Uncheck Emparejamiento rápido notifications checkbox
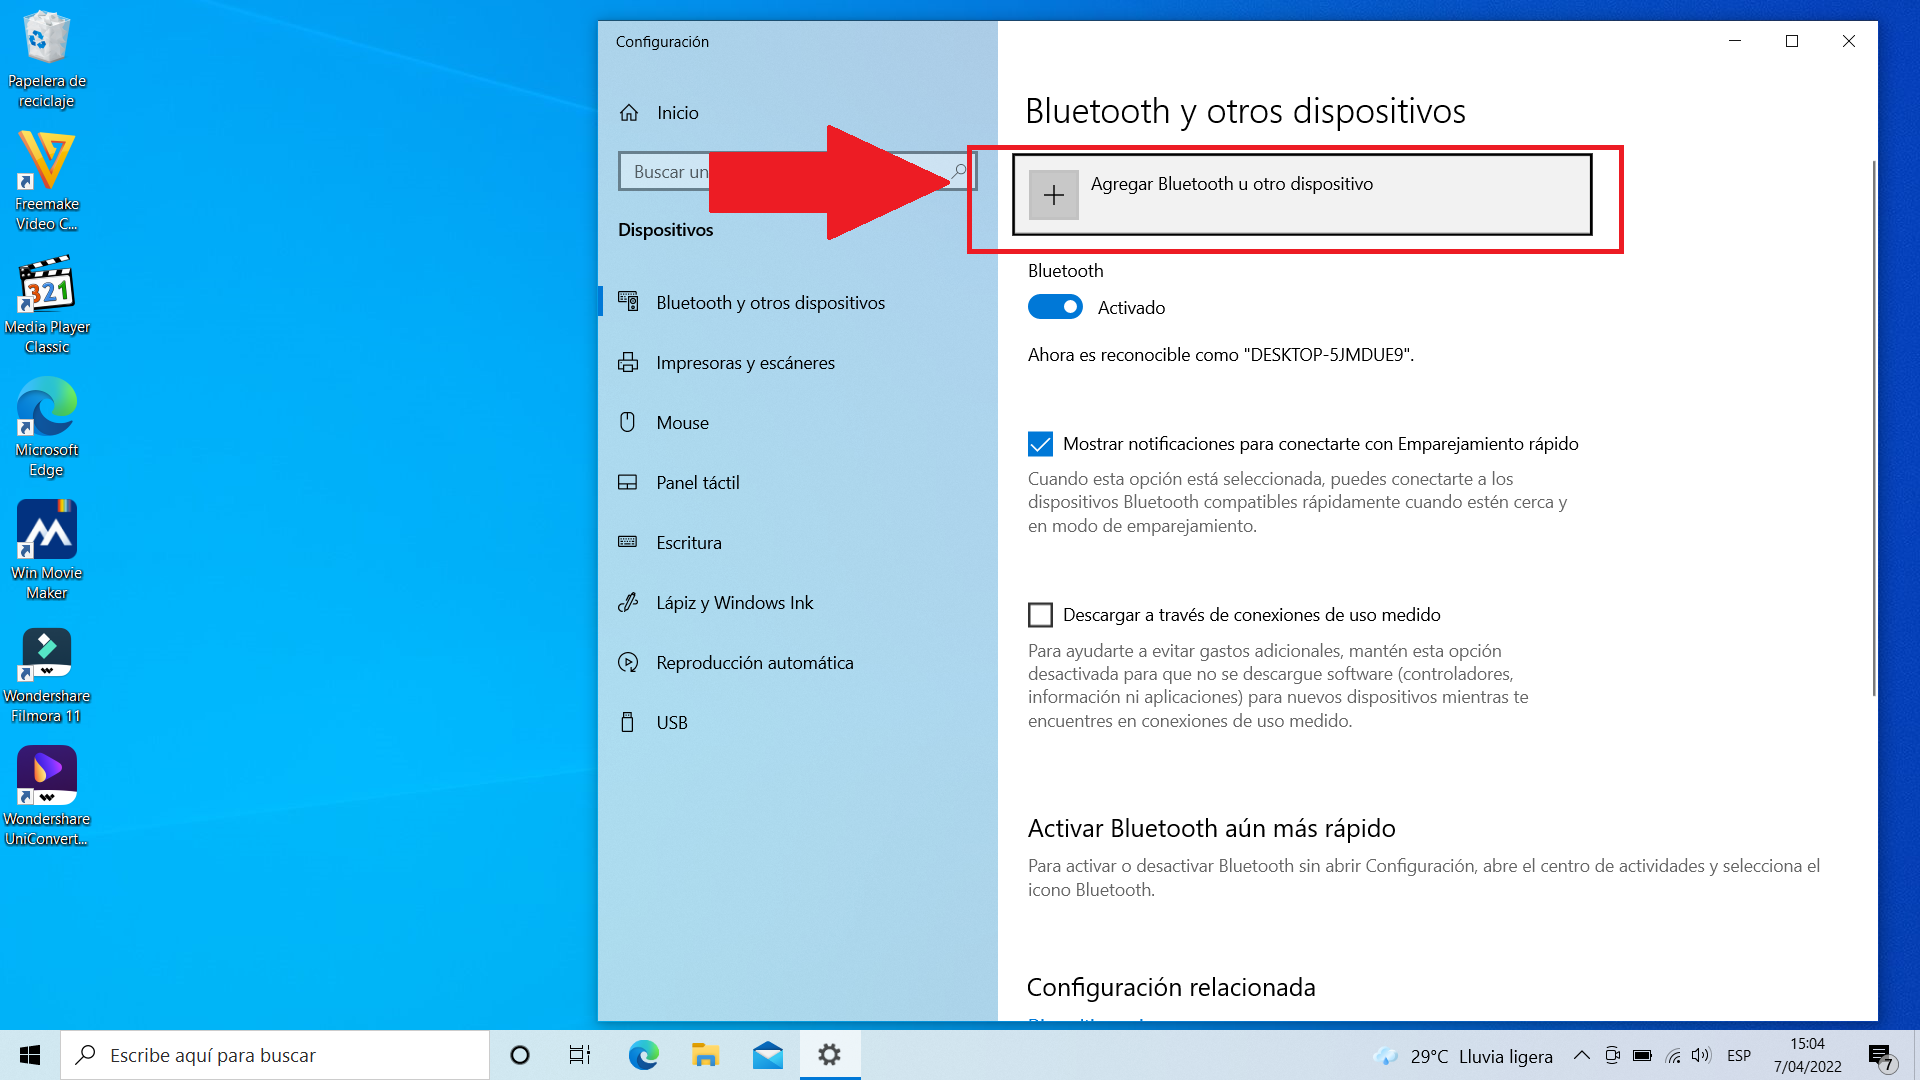This screenshot has height=1080, width=1920. [x=1040, y=444]
